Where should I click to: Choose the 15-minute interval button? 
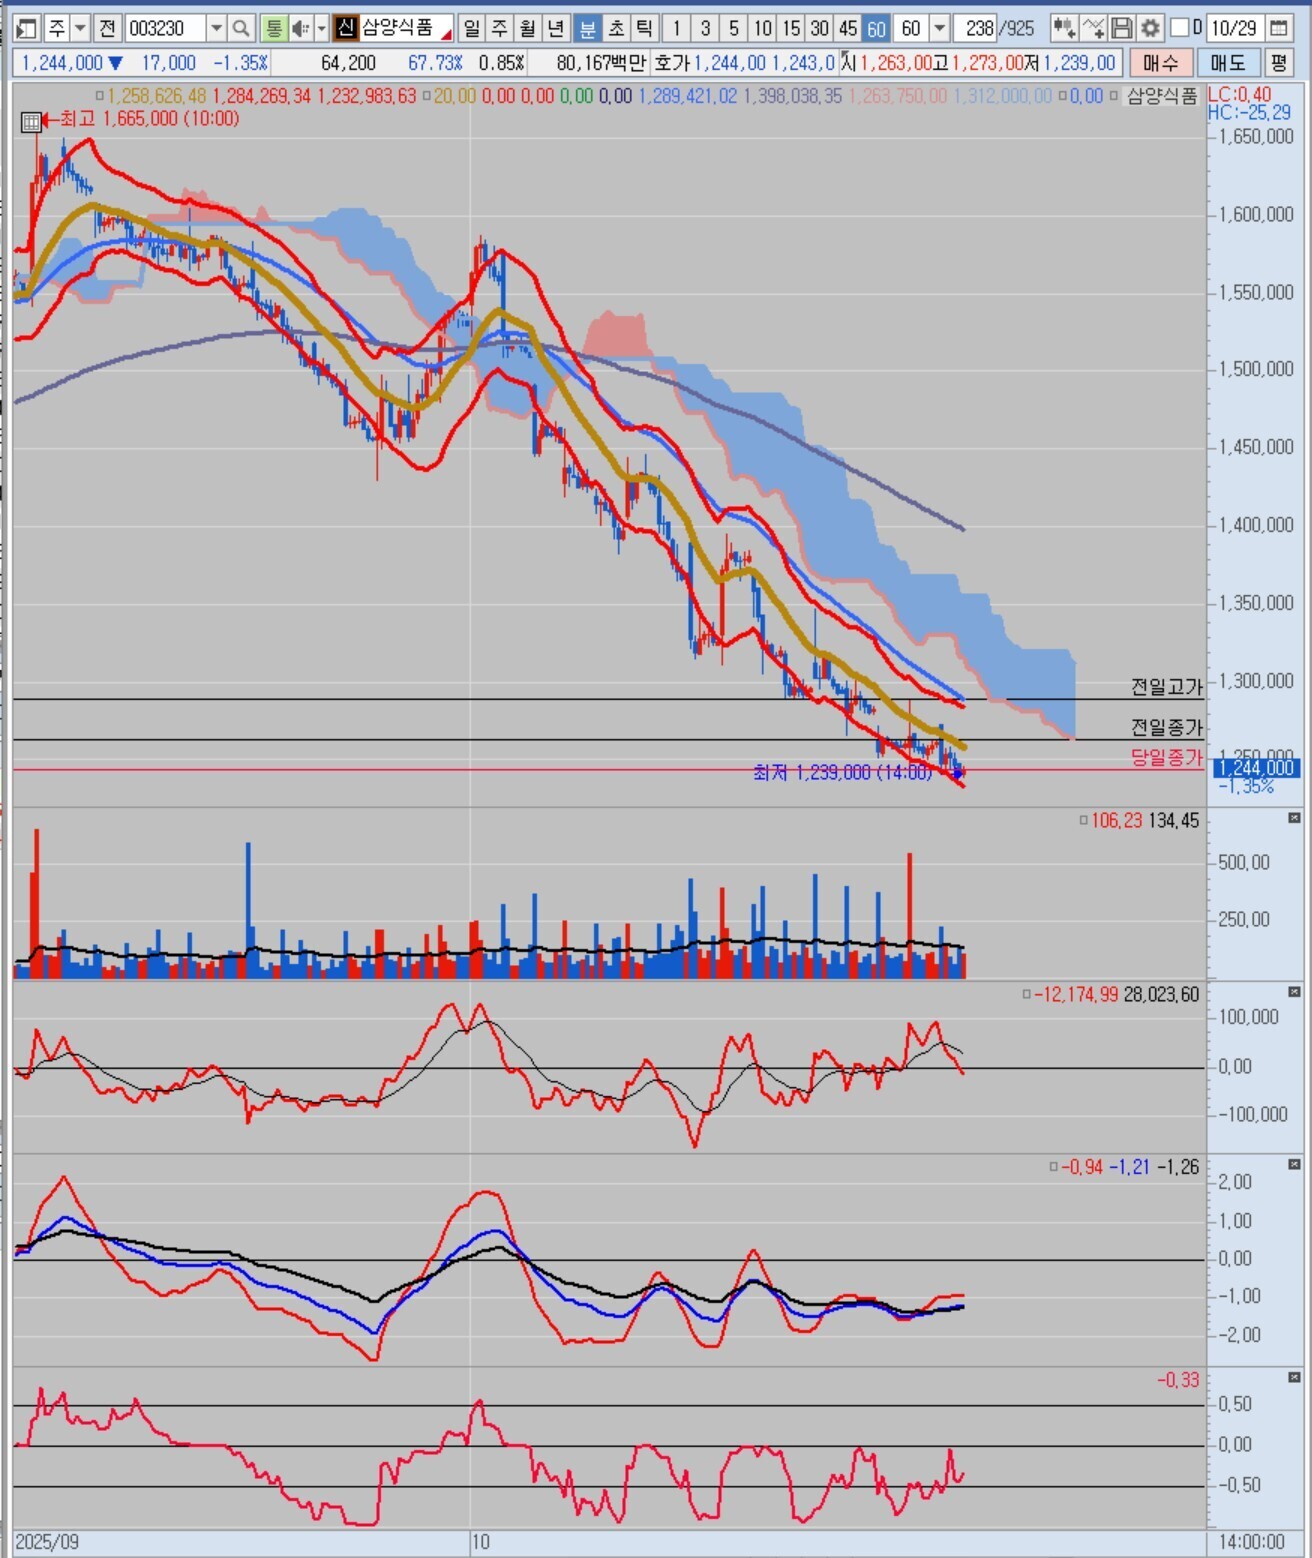(x=791, y=28)
